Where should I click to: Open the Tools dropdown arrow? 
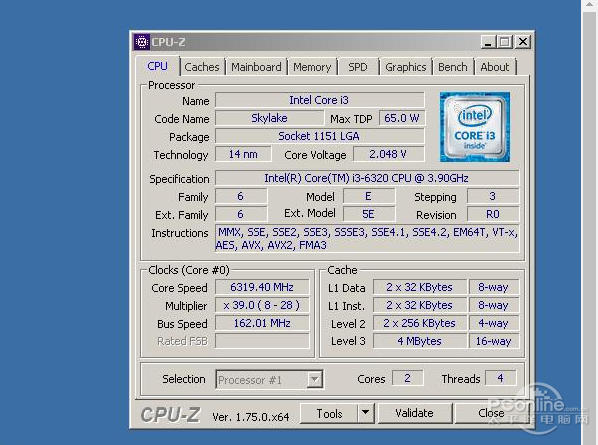tap(365, 413)
